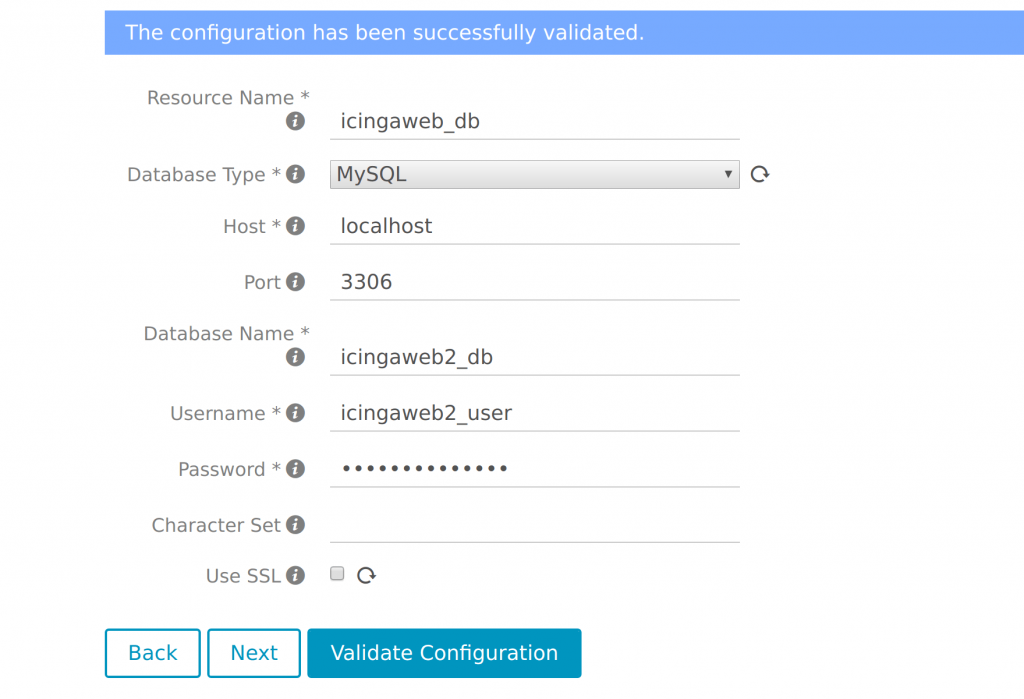
Task: Click the successful validation message banner
Action: pos(560,32)
